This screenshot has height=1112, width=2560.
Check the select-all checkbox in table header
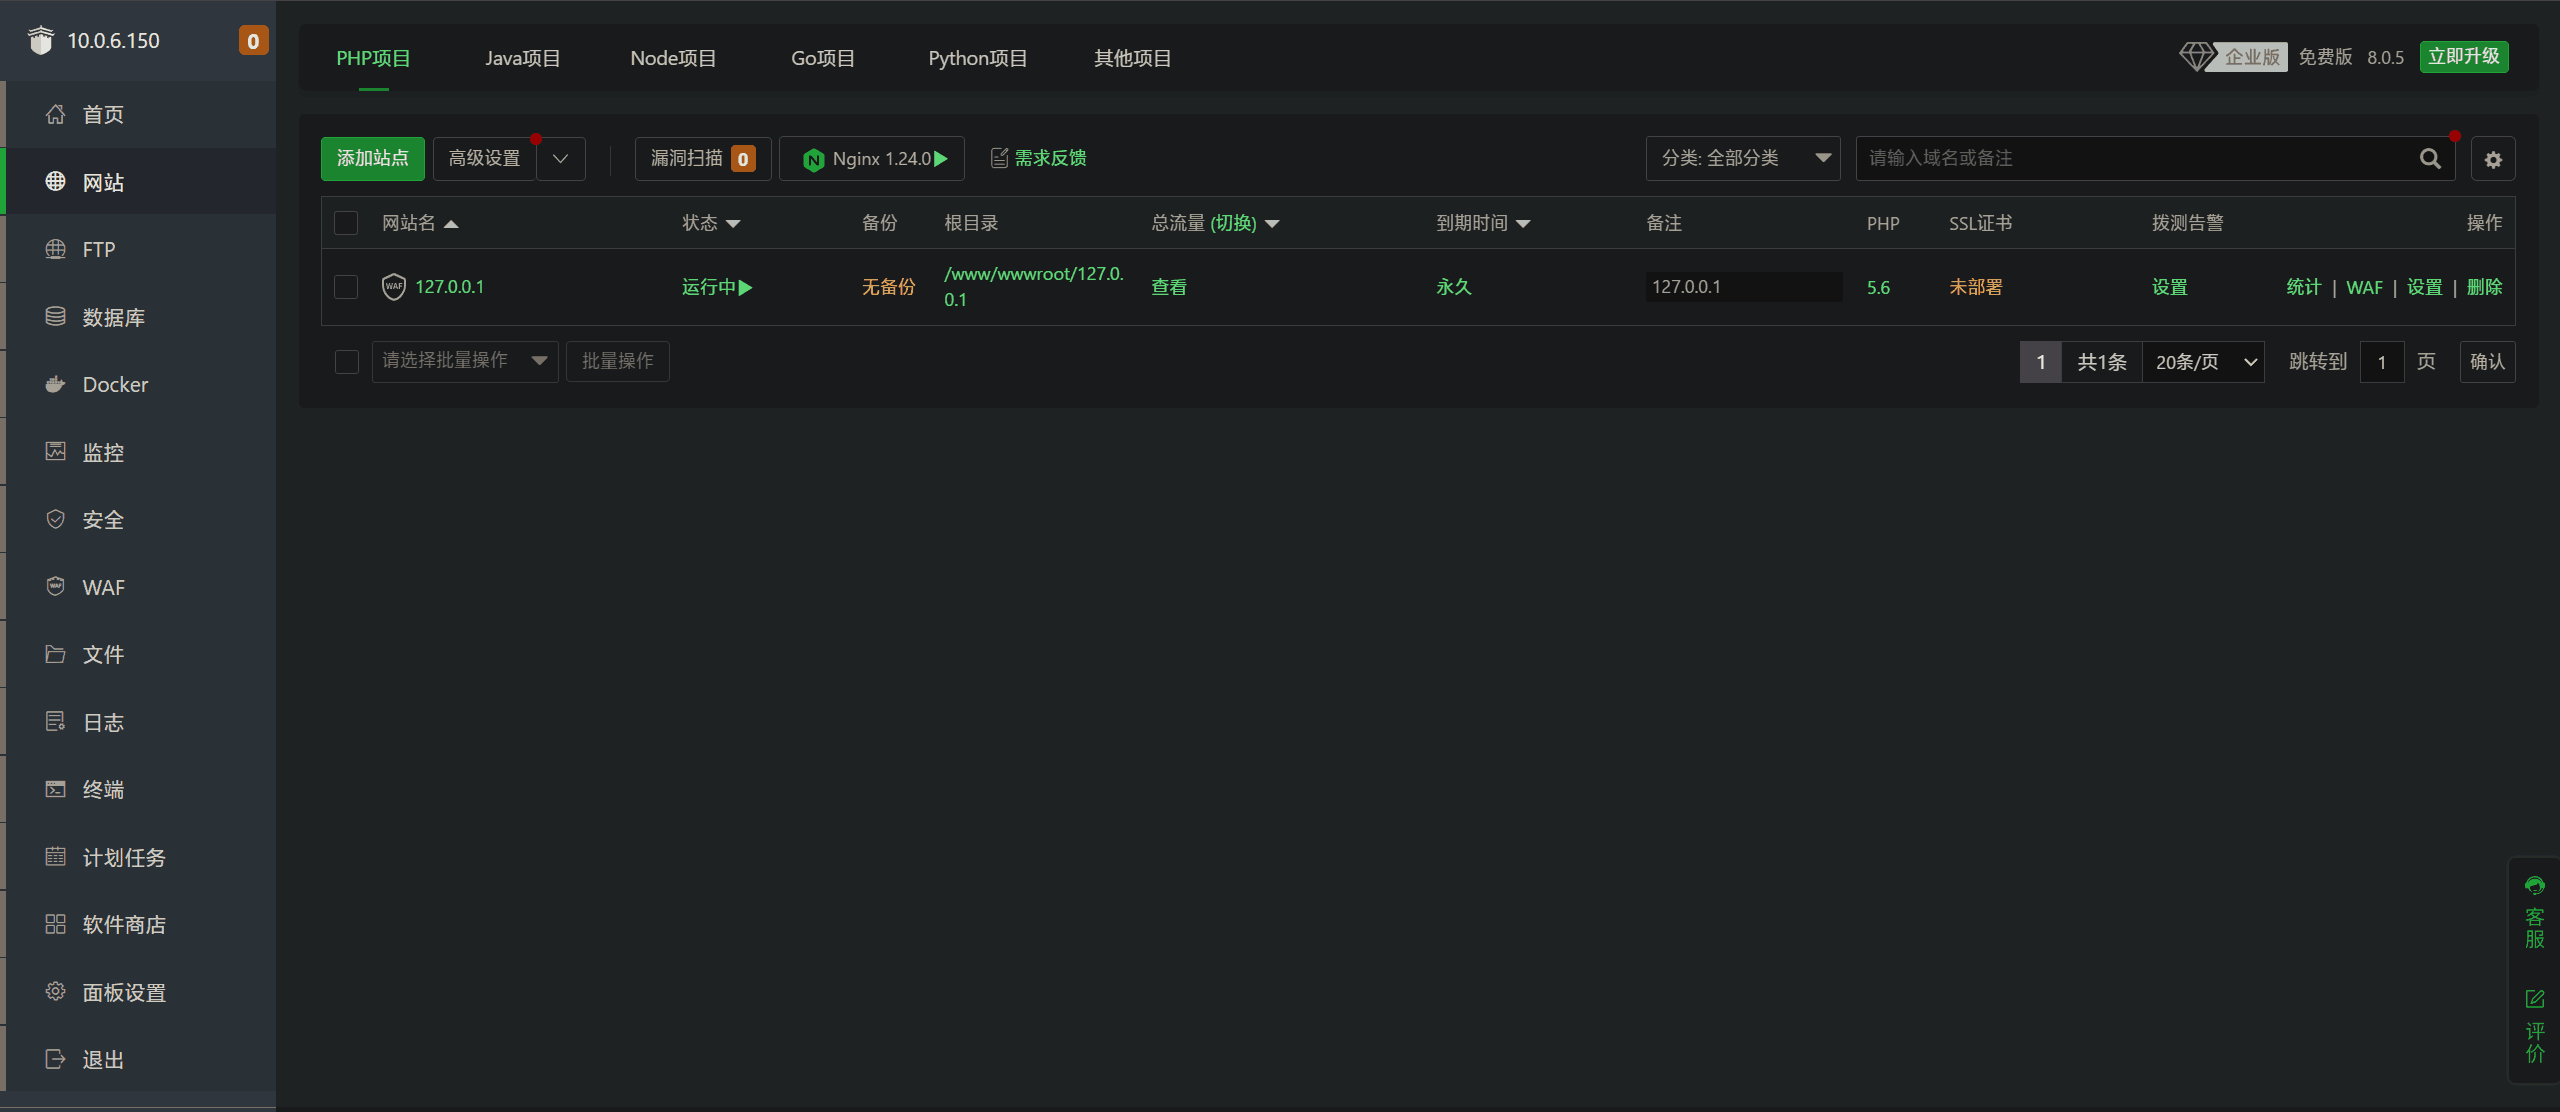pyautogui.click(x=346, y=223)
